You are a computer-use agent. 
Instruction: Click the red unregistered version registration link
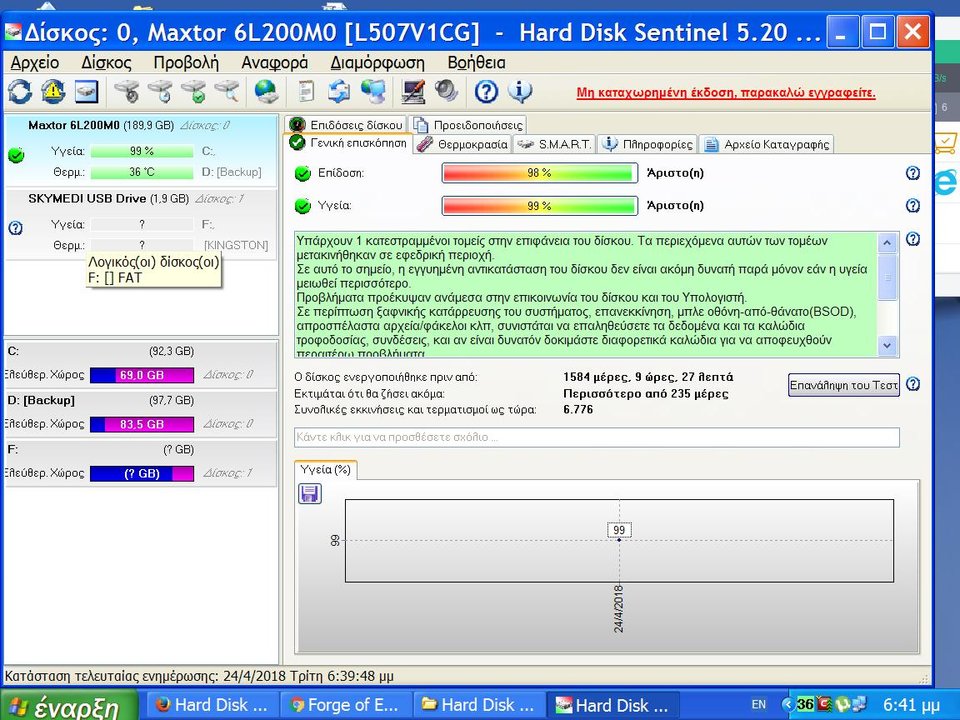pyautogui.click(x=726, y=93)
